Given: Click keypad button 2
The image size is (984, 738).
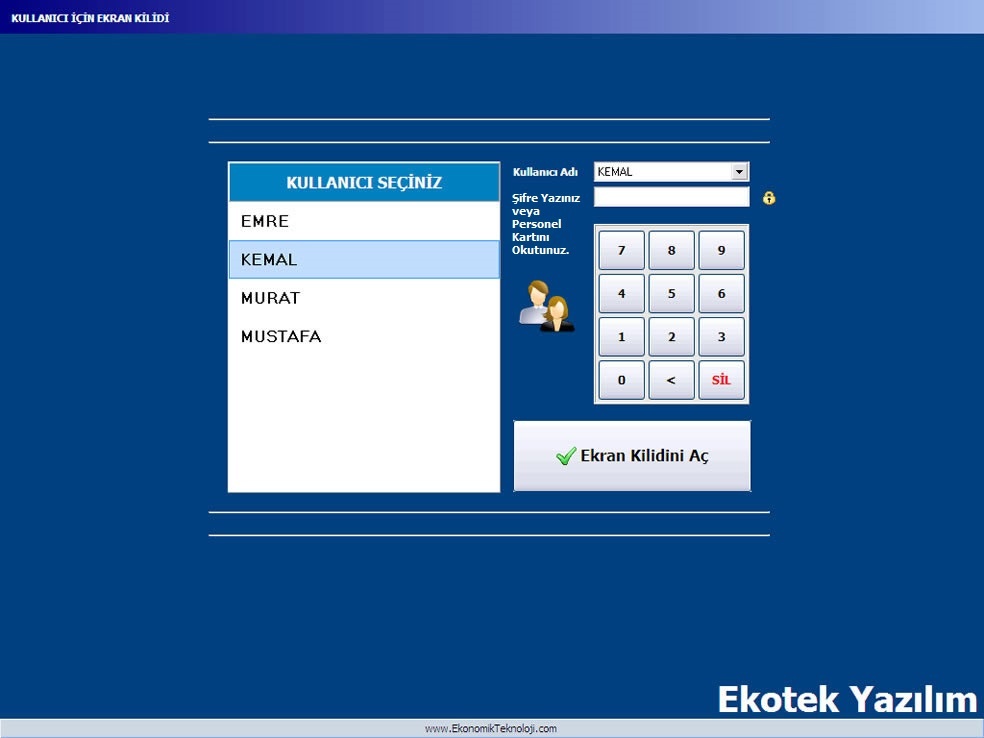Looking at the screenshot, I should (x=671, y=336).
